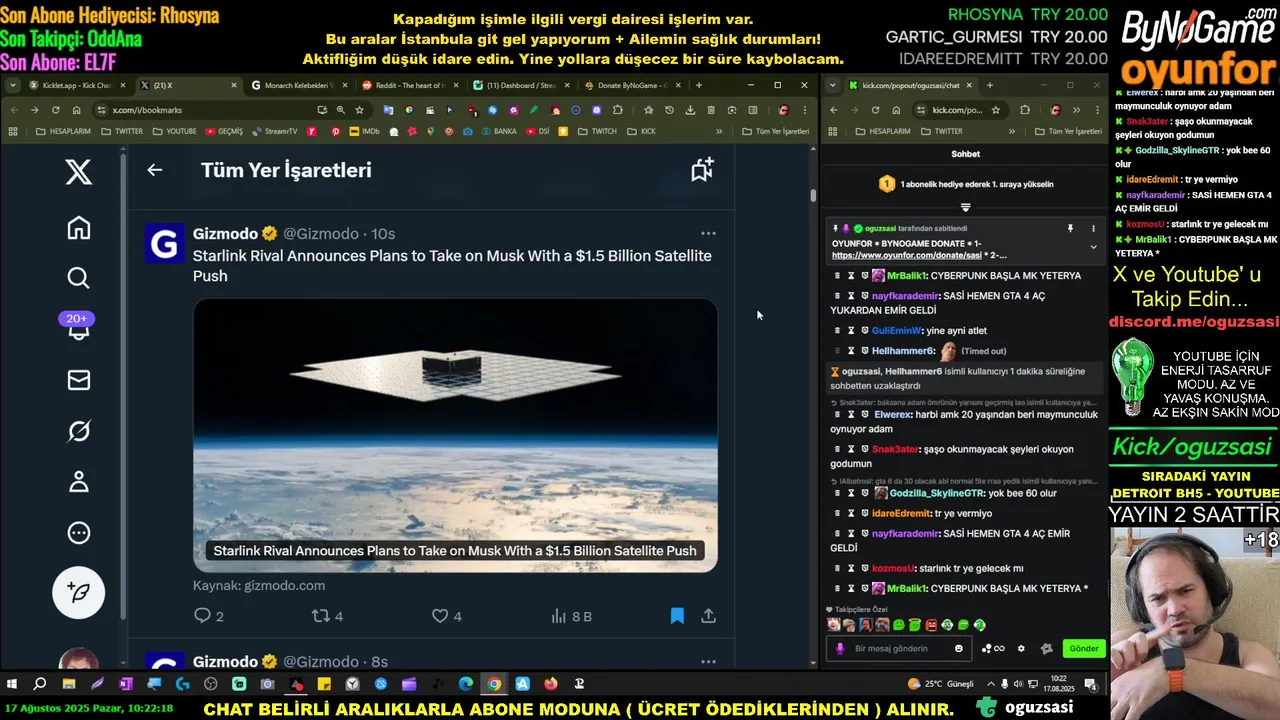Open KICK bookmark folder
Image resolution: width=1280 pixels, height=720 pixels.
(x=641, y=131)
